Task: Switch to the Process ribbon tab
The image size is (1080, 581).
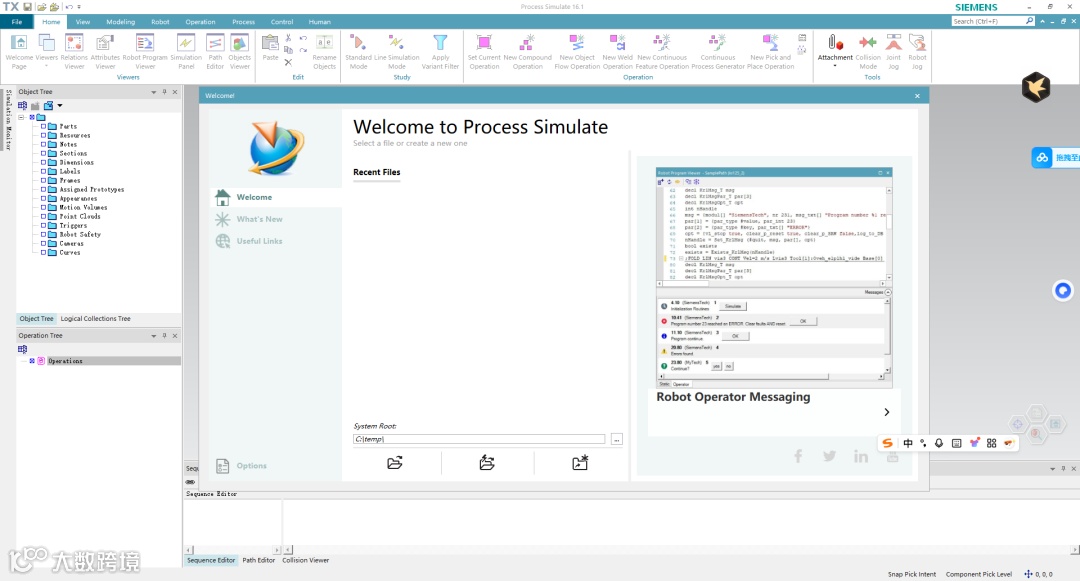Action: [x=243, y=22]
